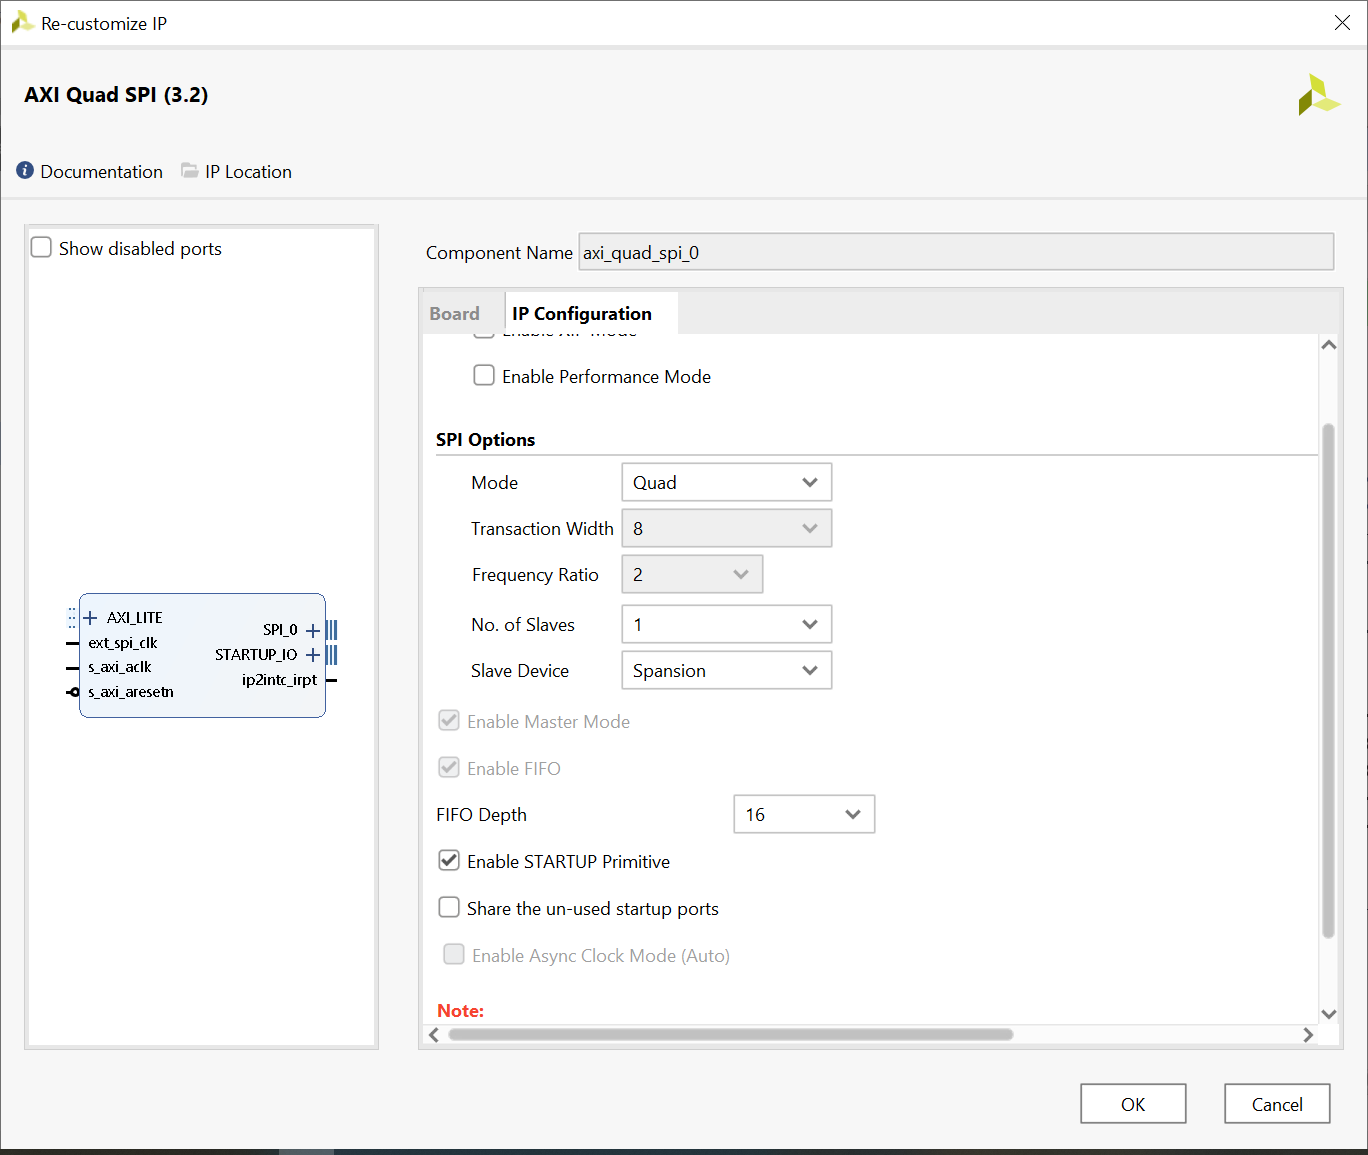Click the Enable FIFO checkbox
1368x1155 pixels.
(449, 768)
